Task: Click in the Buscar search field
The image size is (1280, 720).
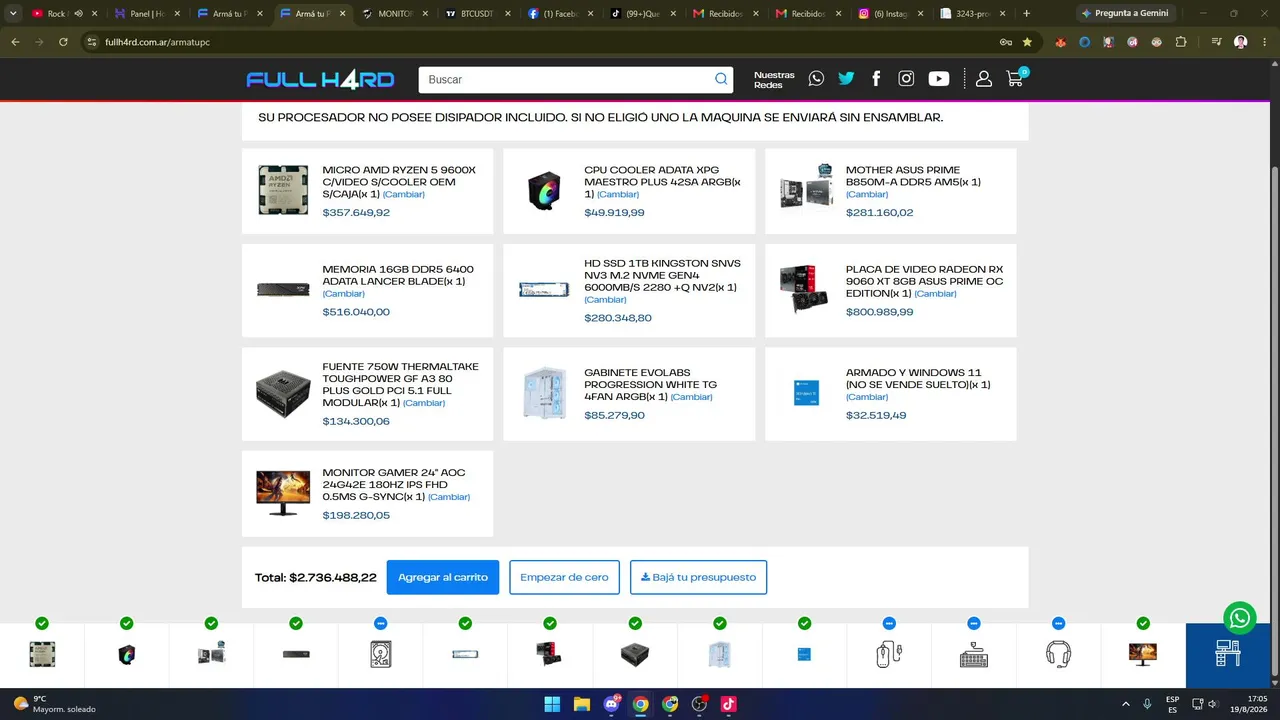Action: click(567, 80)
